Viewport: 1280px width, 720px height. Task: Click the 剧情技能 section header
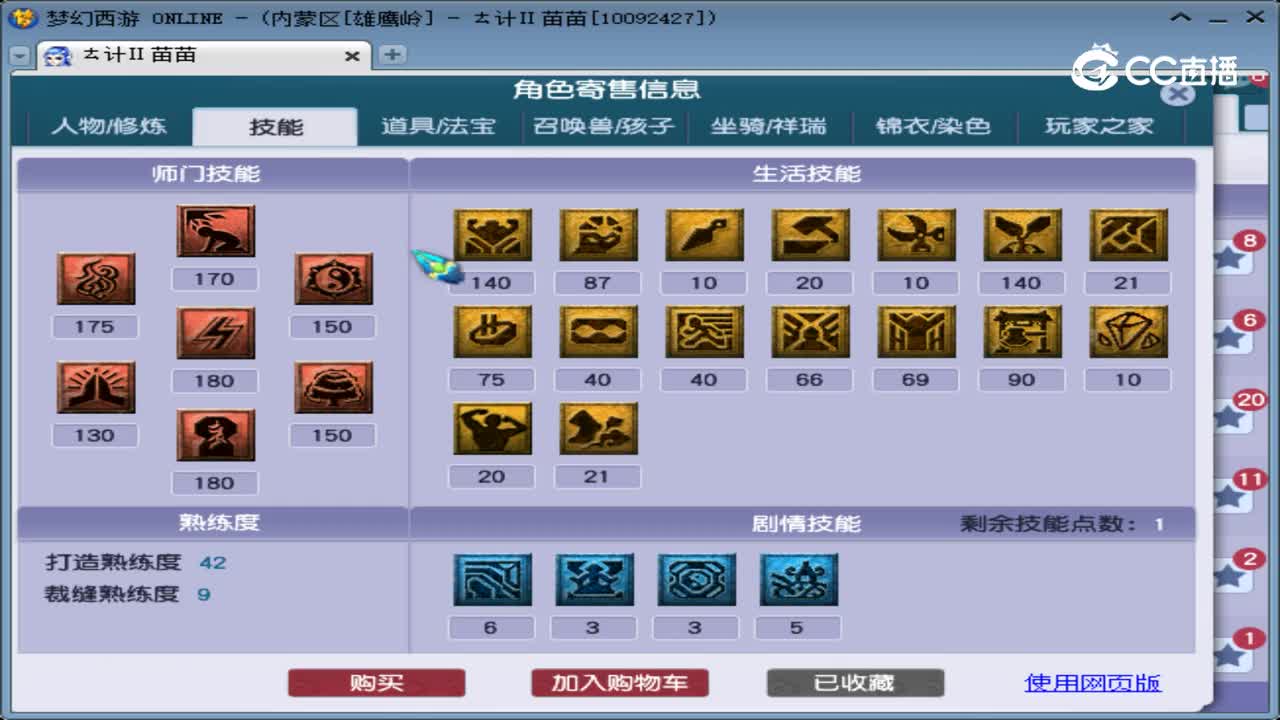tap(806, 524)
